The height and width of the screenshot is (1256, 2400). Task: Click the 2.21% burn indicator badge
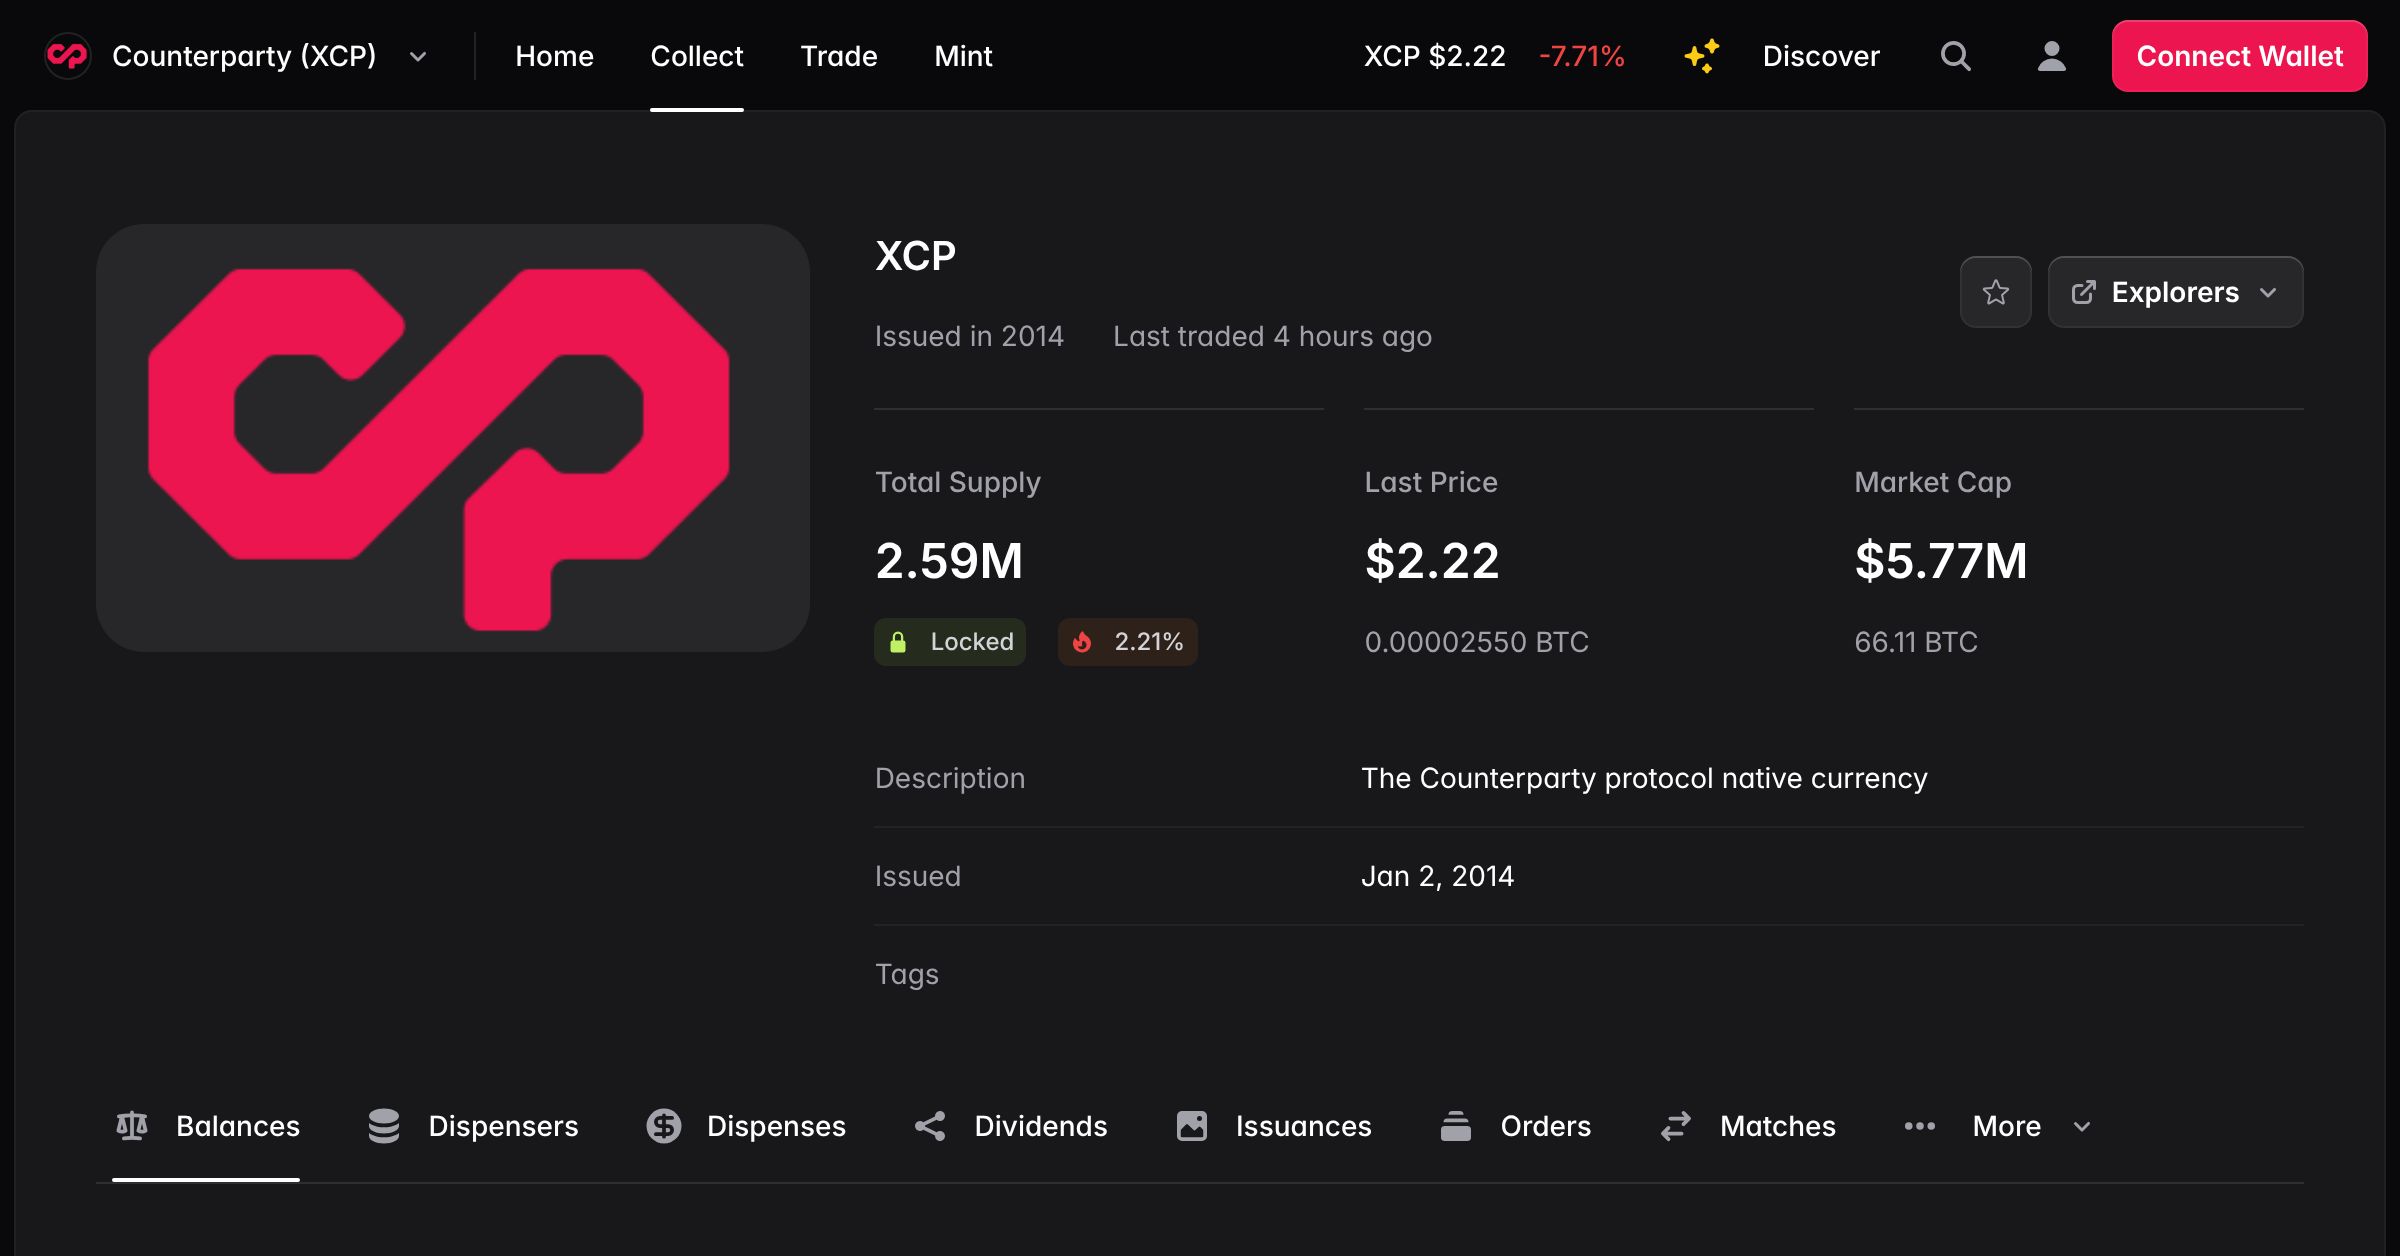point(1127,642)
